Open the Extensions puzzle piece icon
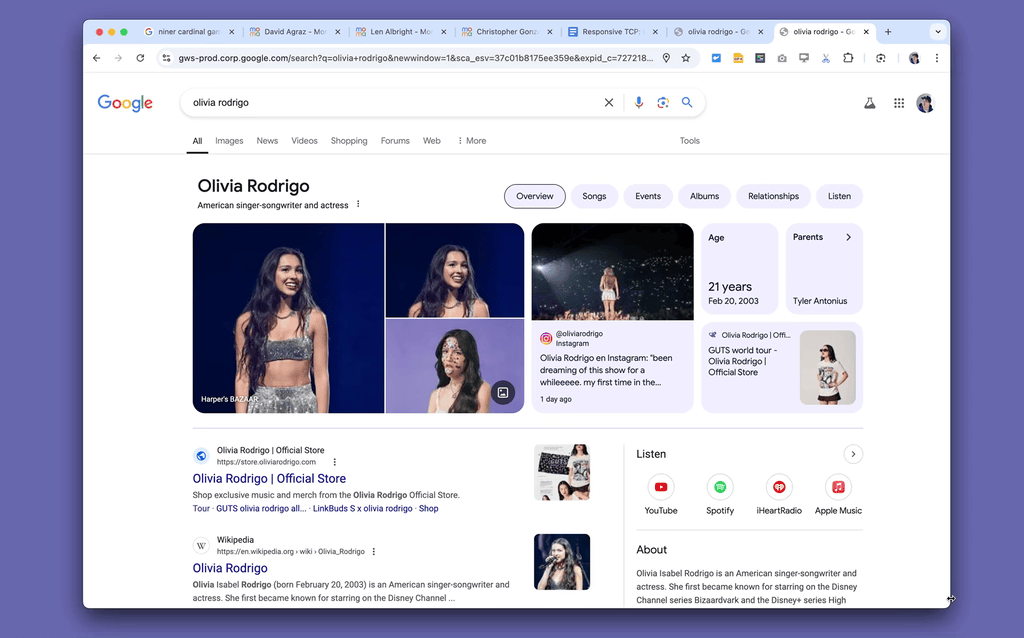1024x638 pixels. click(848, 58)
